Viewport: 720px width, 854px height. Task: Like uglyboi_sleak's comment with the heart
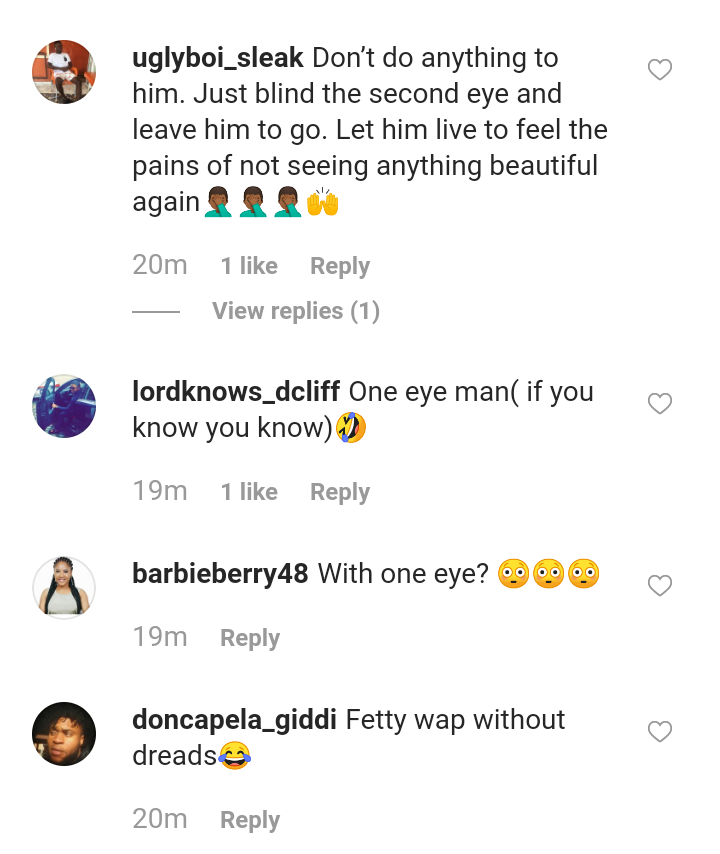(659, 70)
